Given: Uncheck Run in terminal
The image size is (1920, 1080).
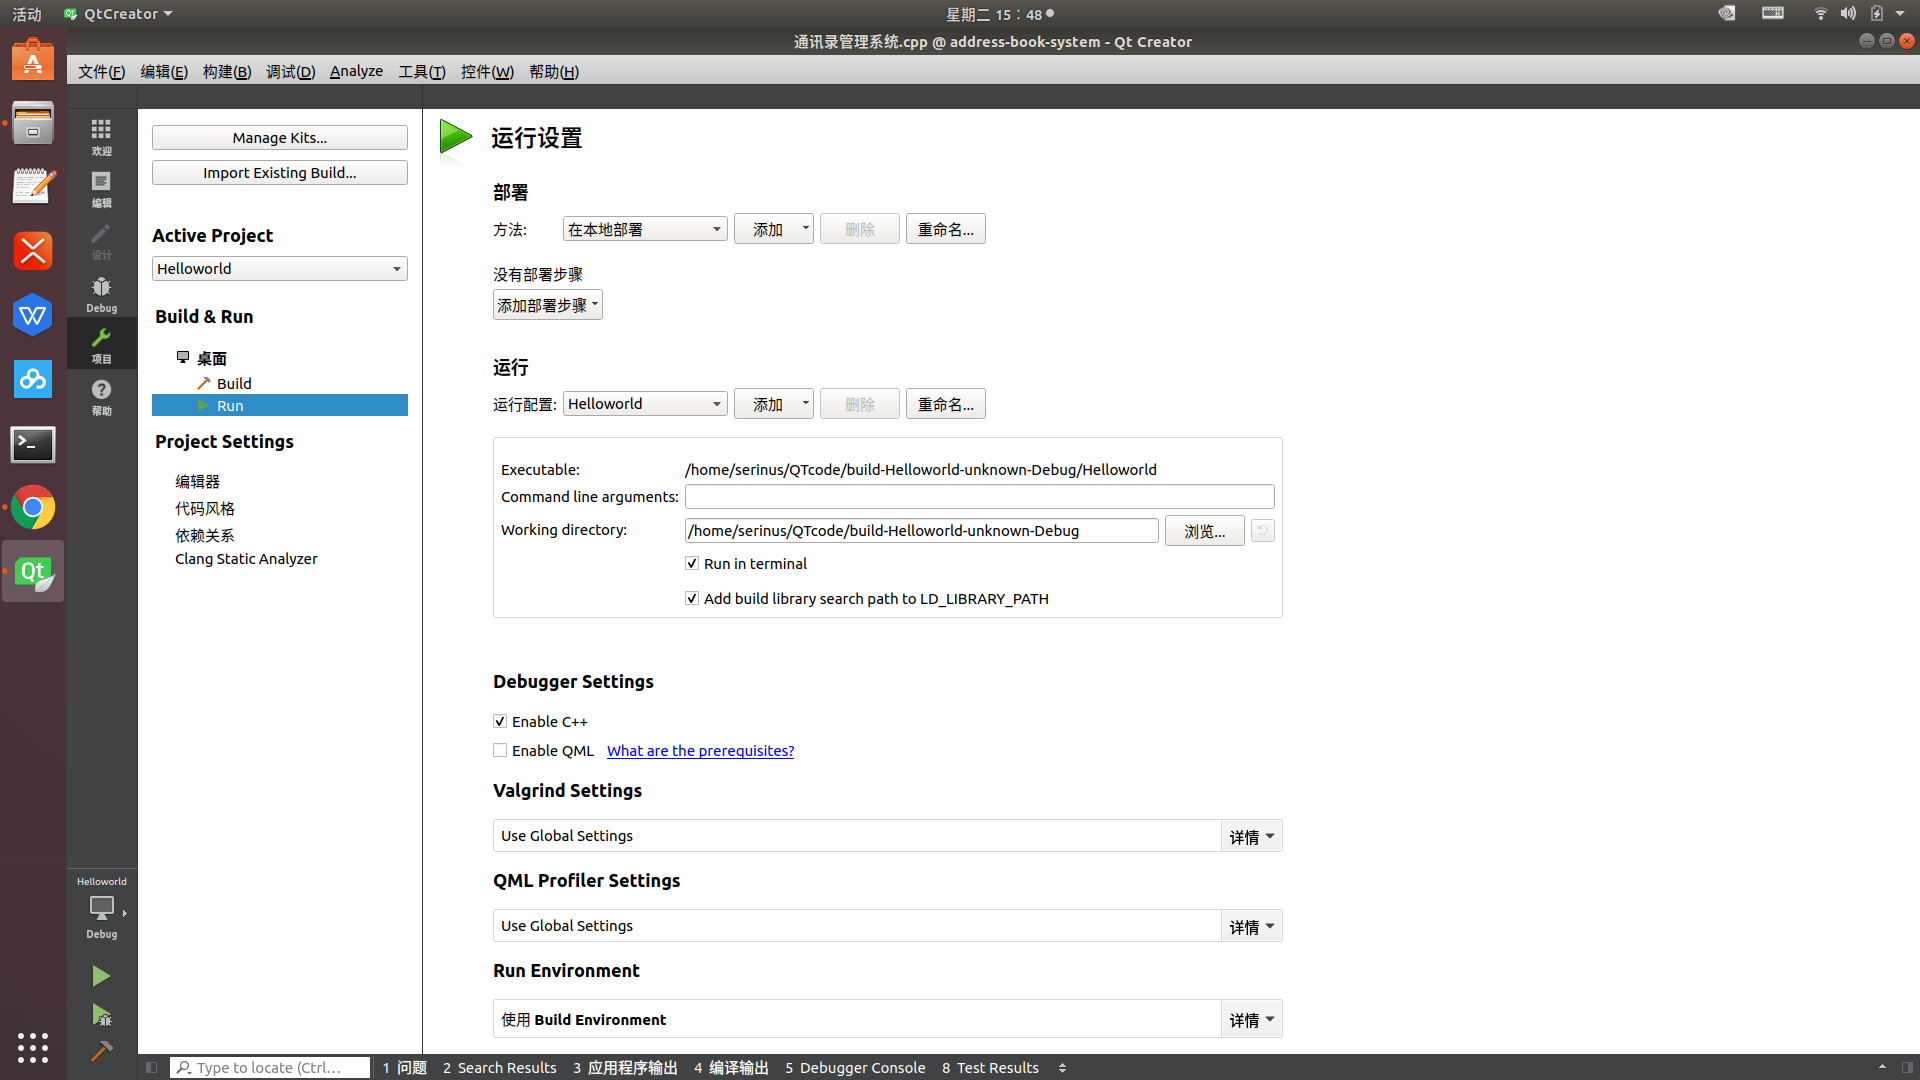Looking at the screenshot, I should [692, 564].
